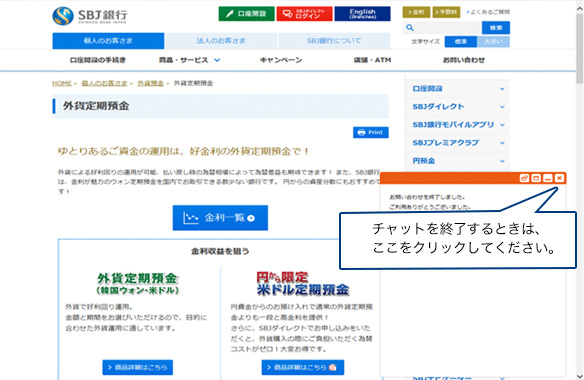Pop out the chat window icon
This screenshot has height=380, width=584.
[524, 178]
